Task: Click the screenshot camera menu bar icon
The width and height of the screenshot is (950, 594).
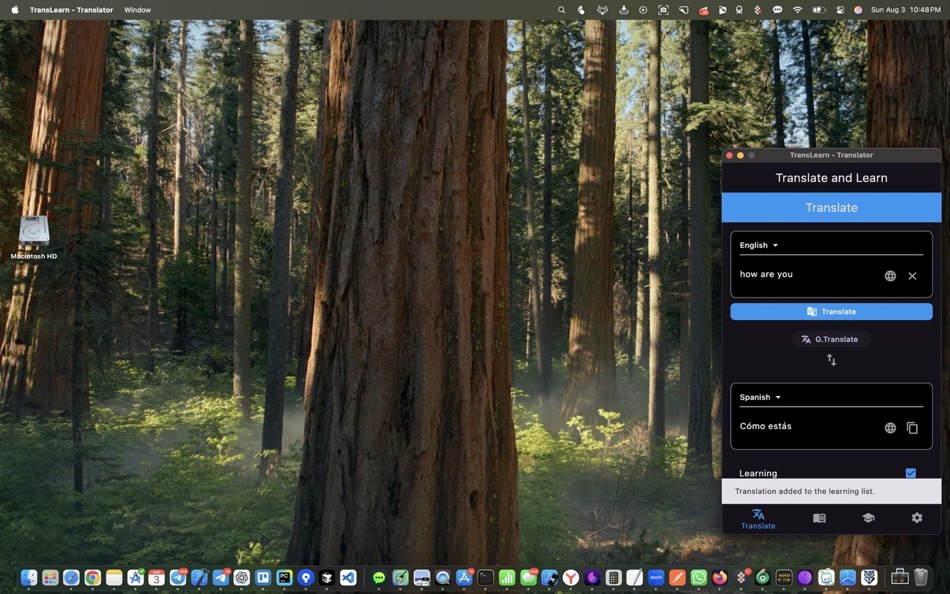Action: click(663, 10)
